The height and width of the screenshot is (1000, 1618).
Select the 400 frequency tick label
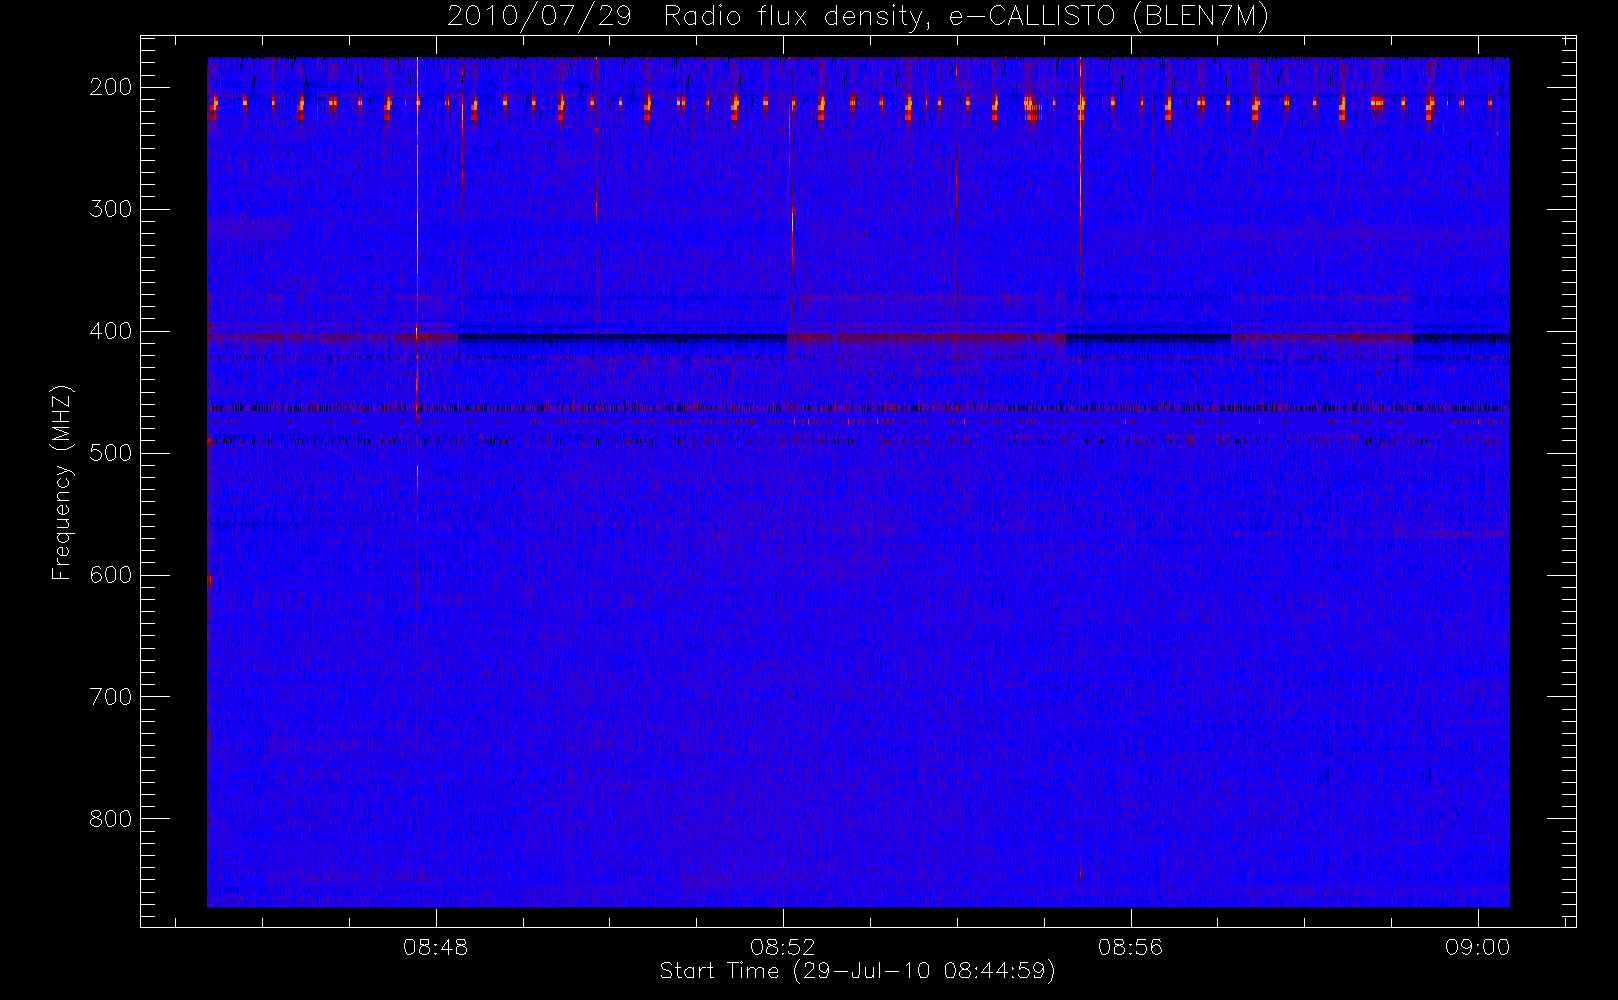[x=111, y=331]
